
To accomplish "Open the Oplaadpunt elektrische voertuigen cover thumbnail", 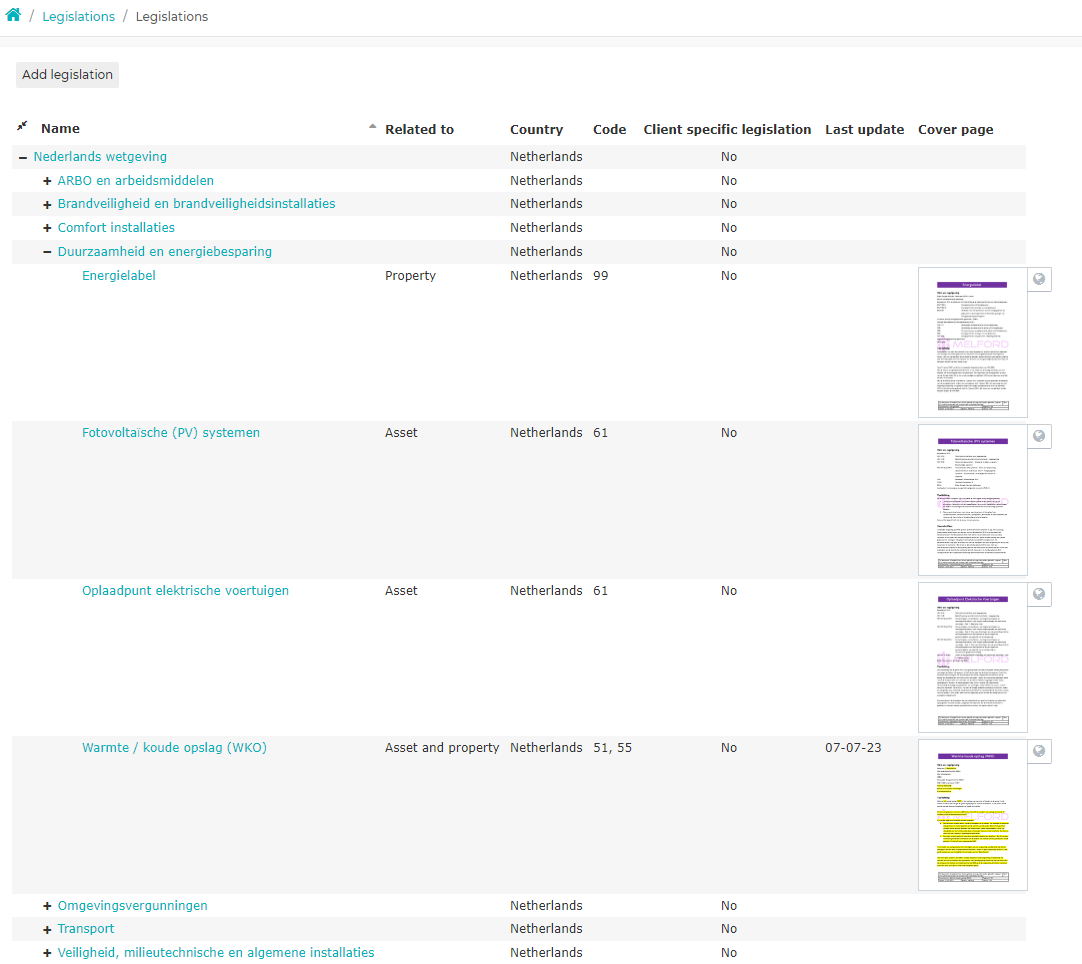I will [x=972, y=658].
